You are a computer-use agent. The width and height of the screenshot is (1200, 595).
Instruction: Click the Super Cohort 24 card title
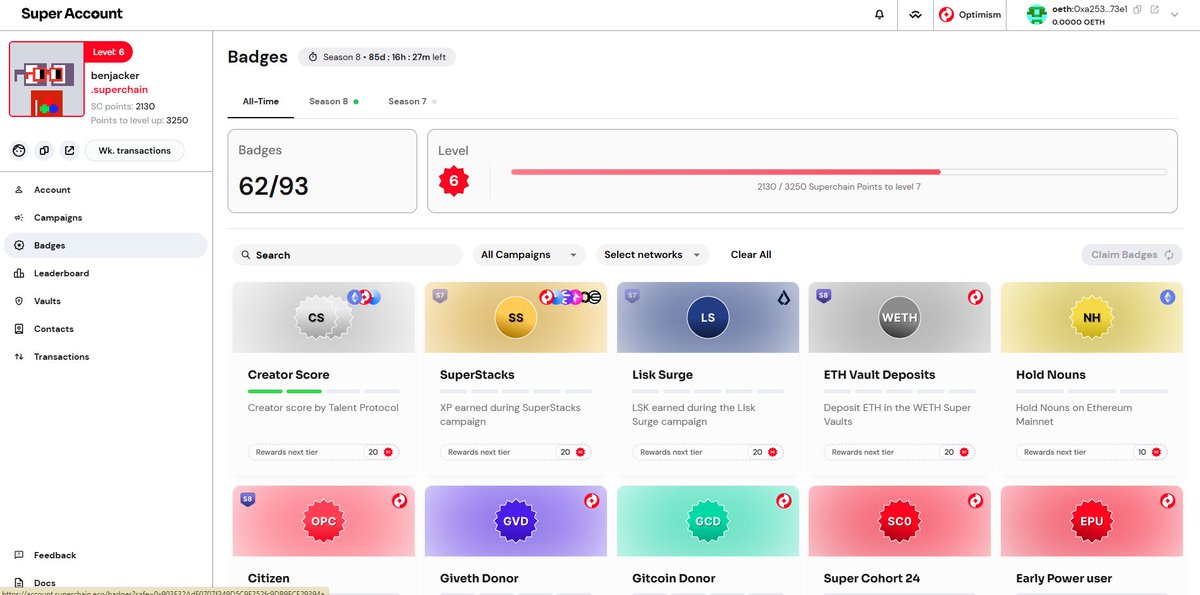[873, 578]
